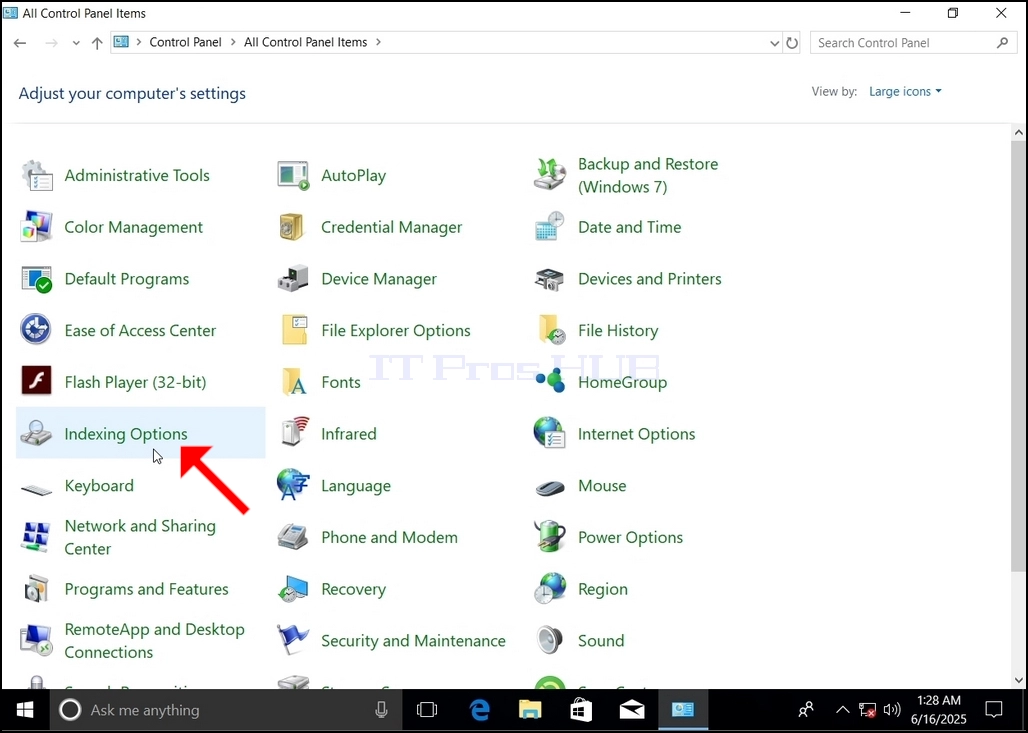Open the File History icon
The image size is (1028, 733).
point(550,330)
